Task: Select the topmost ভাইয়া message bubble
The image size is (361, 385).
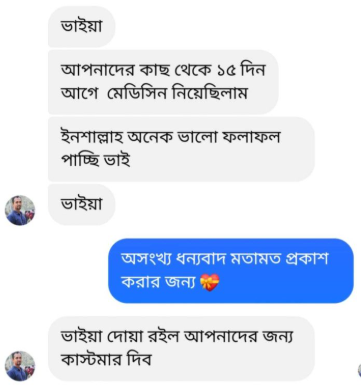Action: click(82, 27)
